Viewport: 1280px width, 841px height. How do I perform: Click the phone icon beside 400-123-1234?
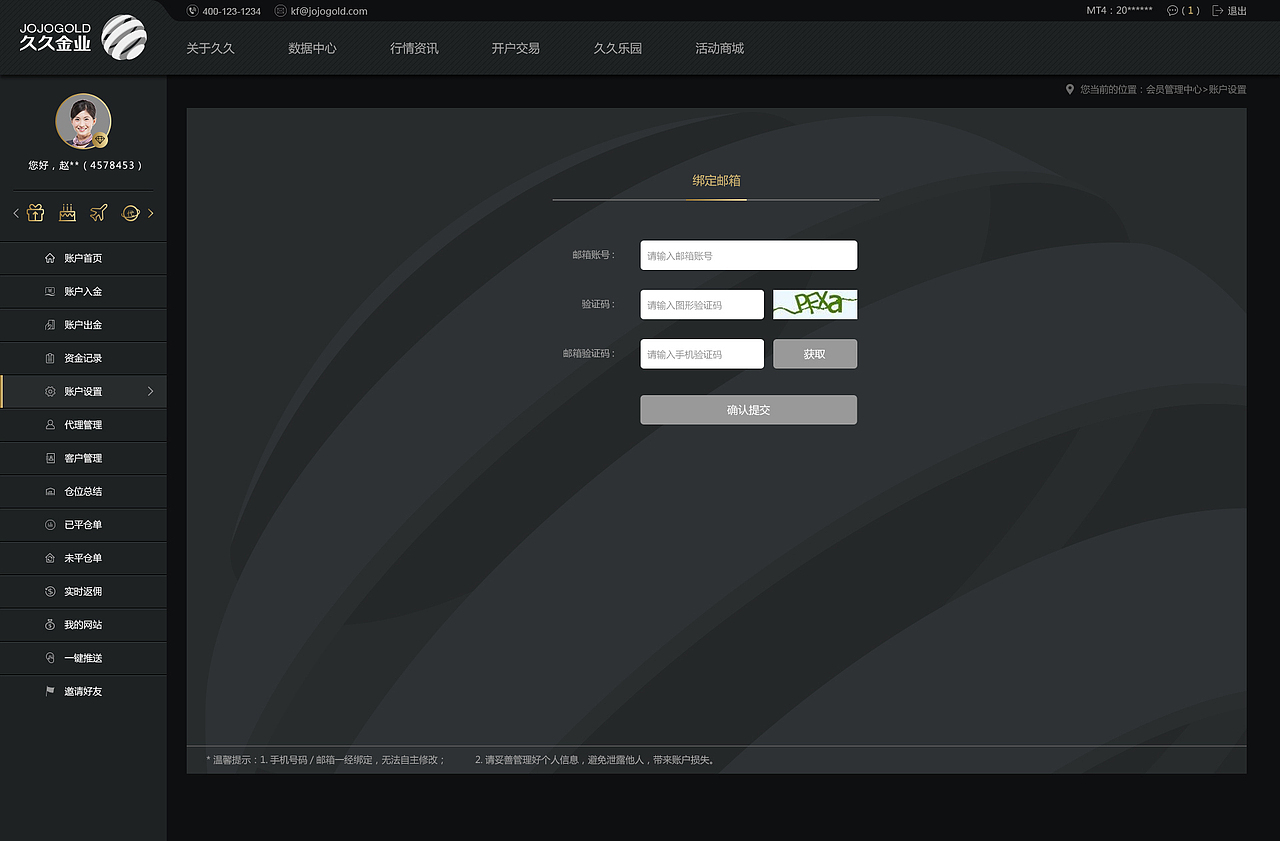192,11
